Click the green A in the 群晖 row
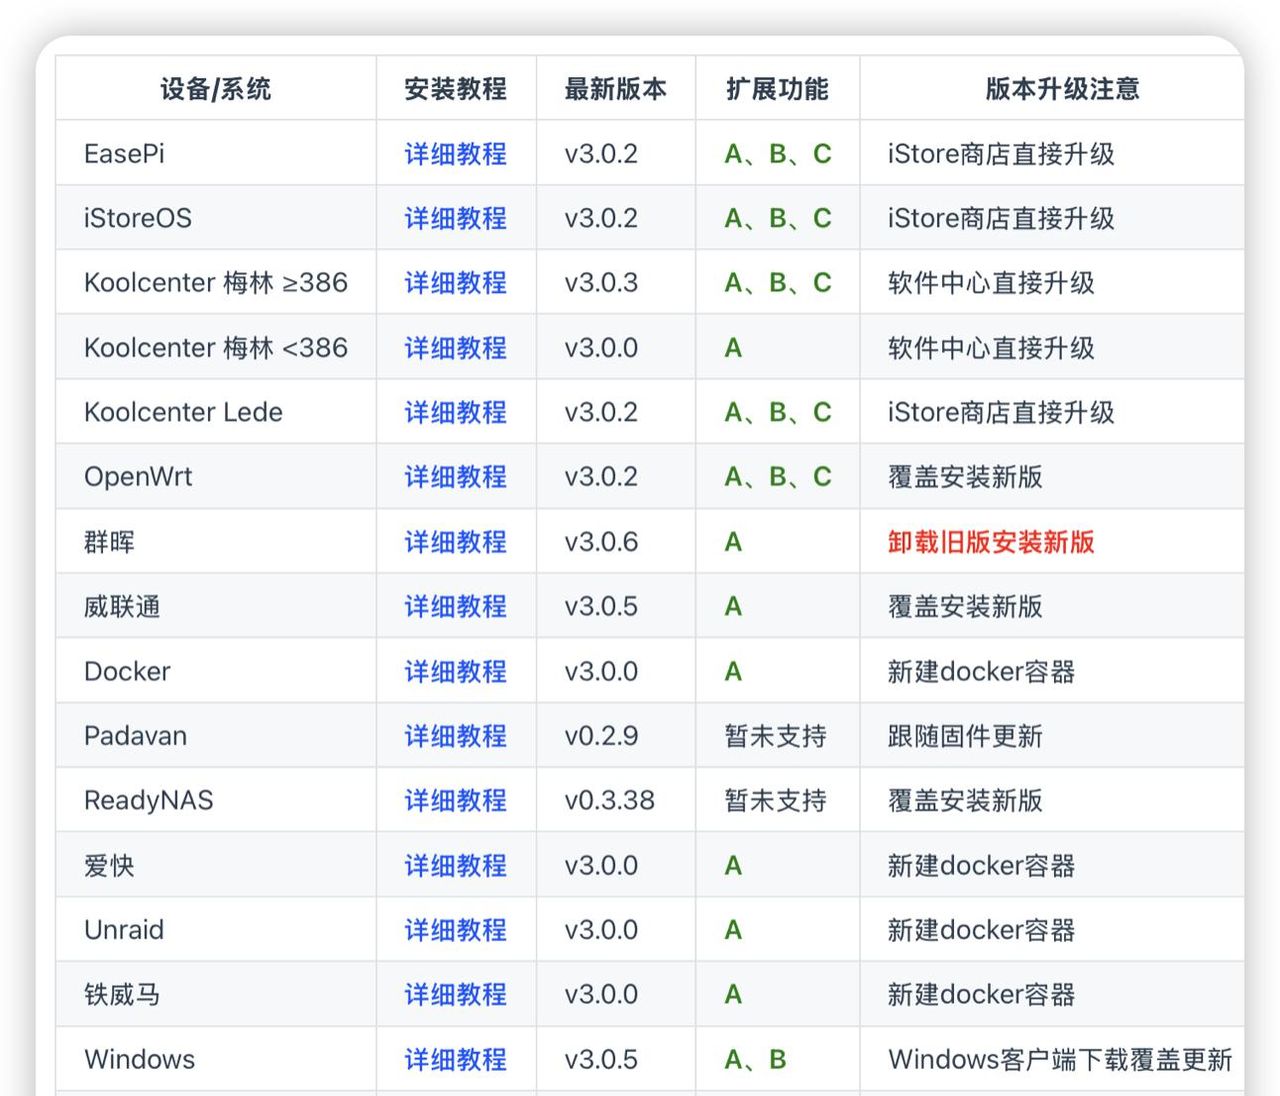This screenshot has height=1096, width=1280. [x=733, y=542]
